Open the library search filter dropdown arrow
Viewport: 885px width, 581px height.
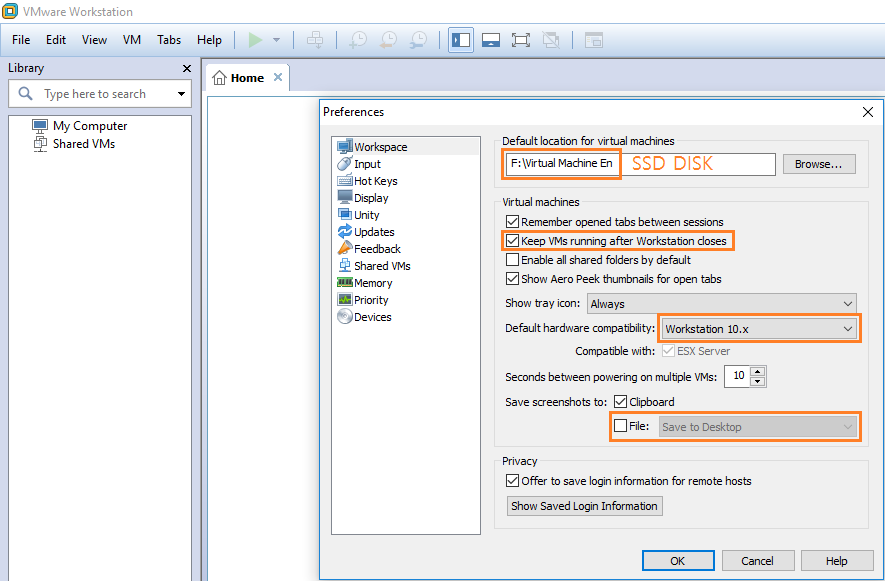tap(181, 94)
